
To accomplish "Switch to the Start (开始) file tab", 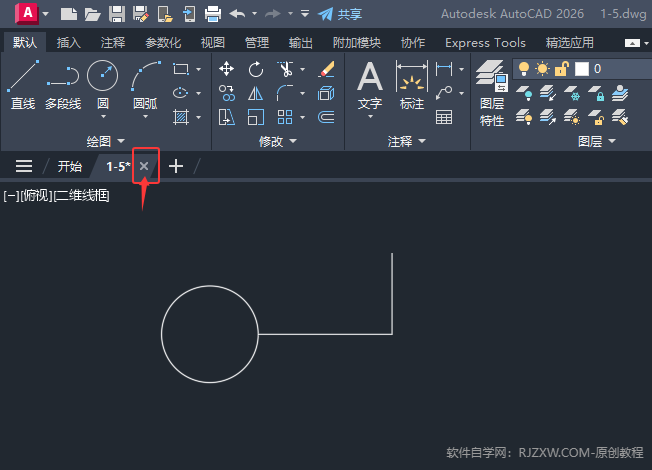I will tap(69, 166).
